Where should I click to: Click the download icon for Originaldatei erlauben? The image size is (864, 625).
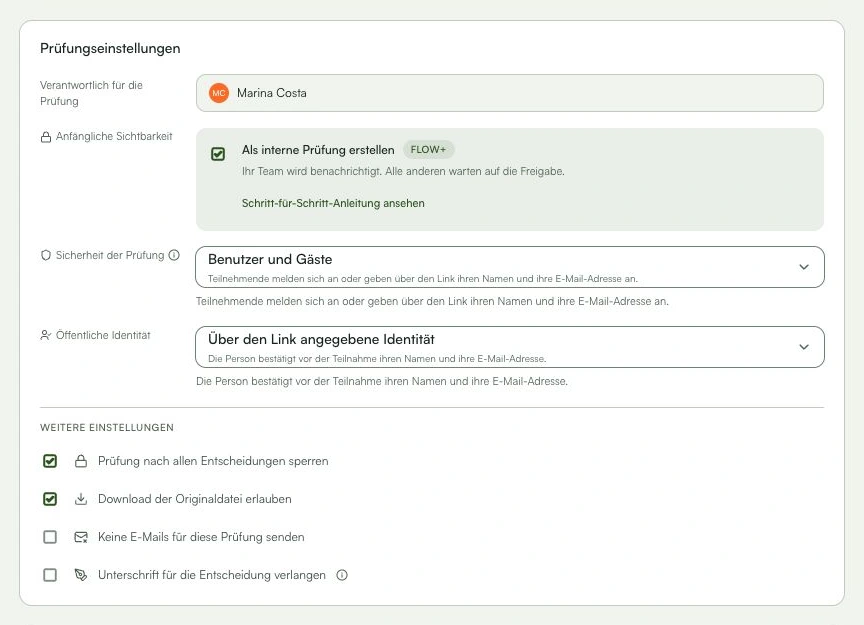point(81,499)
